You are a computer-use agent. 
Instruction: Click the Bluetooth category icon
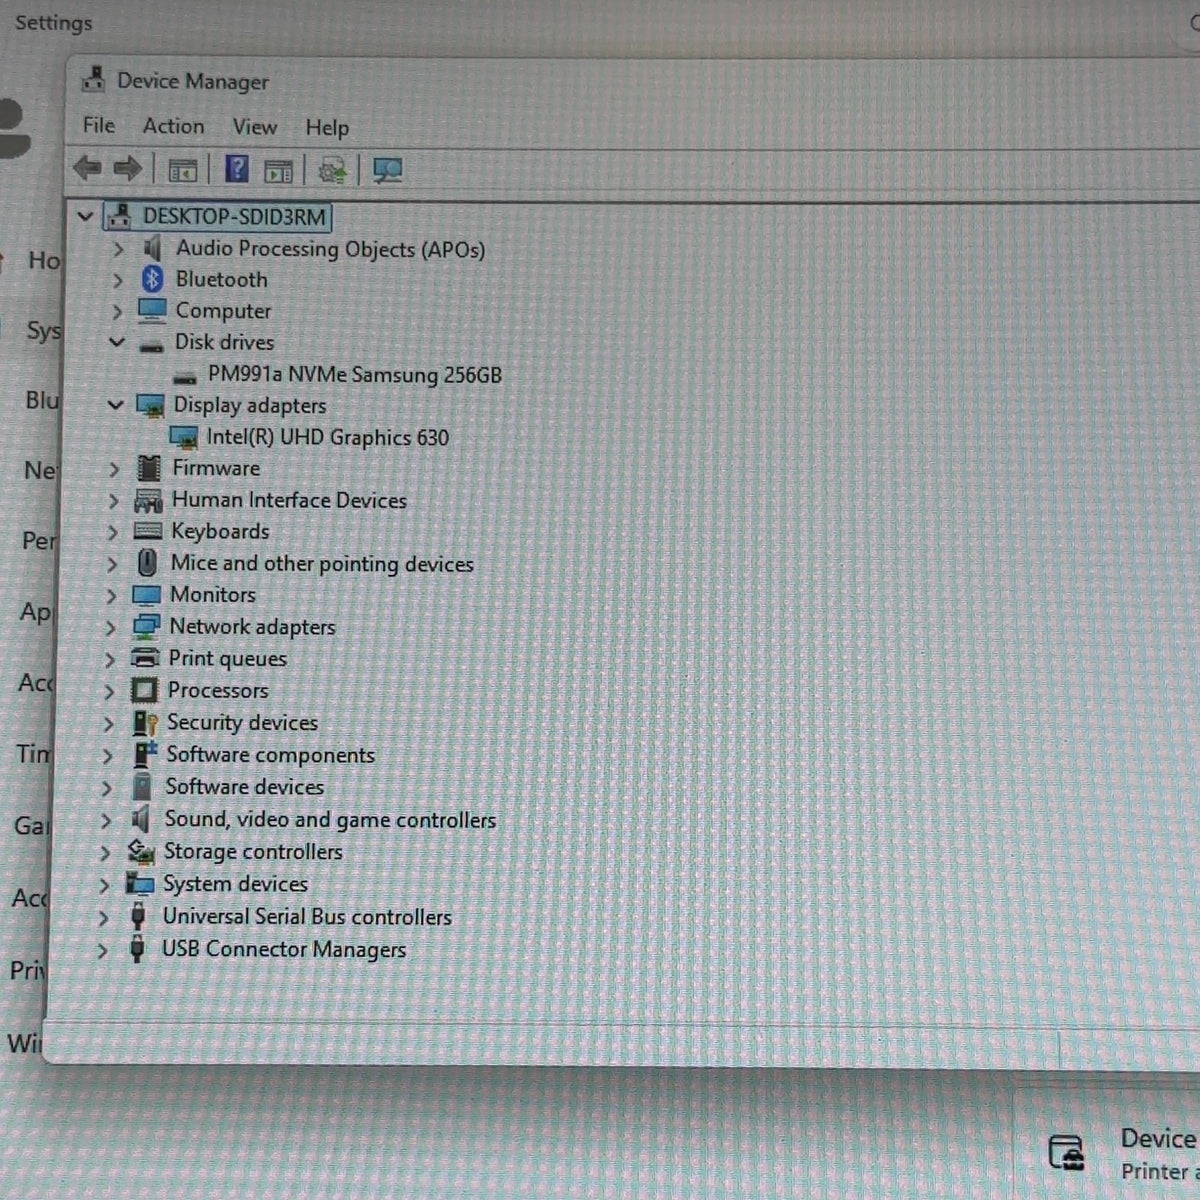point(152,279)
